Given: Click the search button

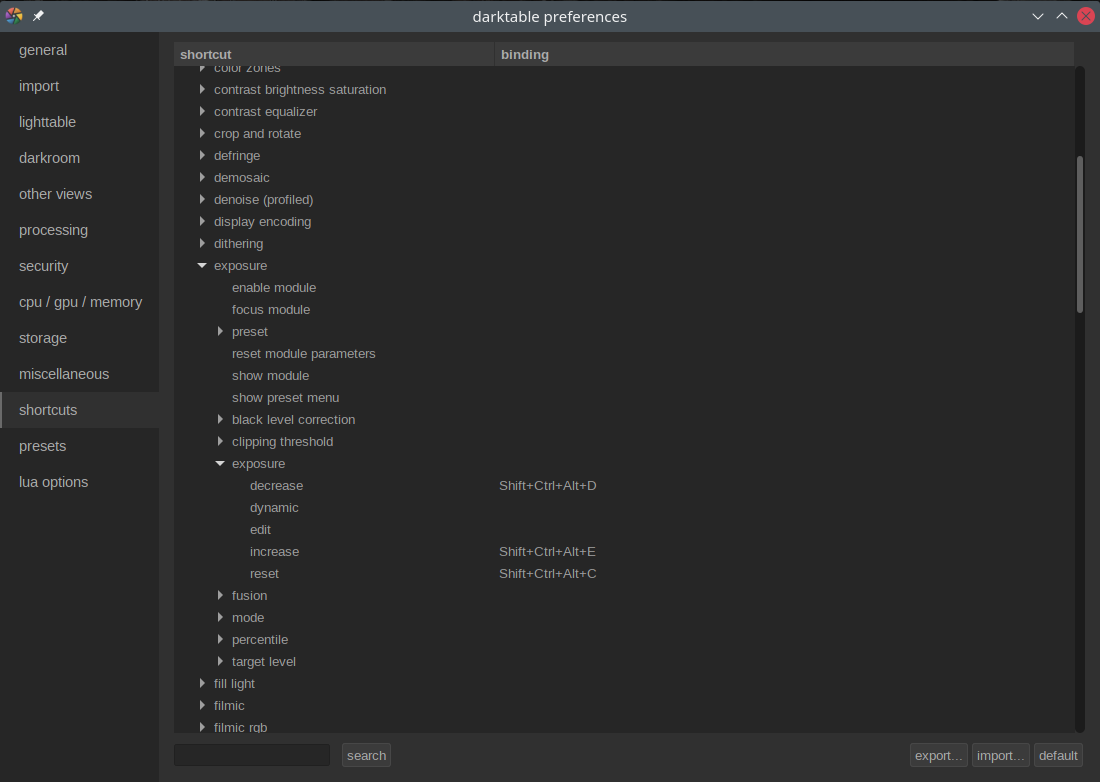Looking at the screenshot, I should point(366,755).
